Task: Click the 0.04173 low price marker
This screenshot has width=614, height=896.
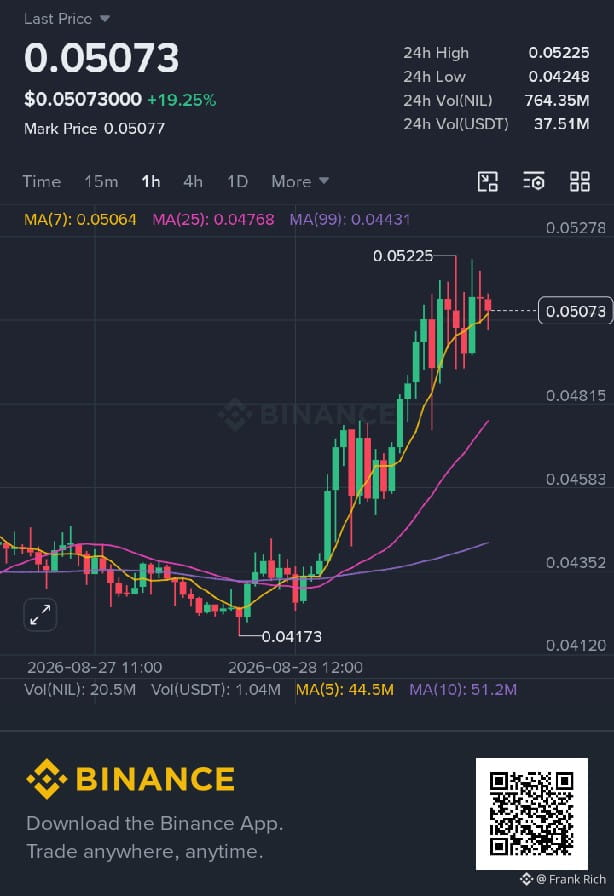Action: (292, 636)
